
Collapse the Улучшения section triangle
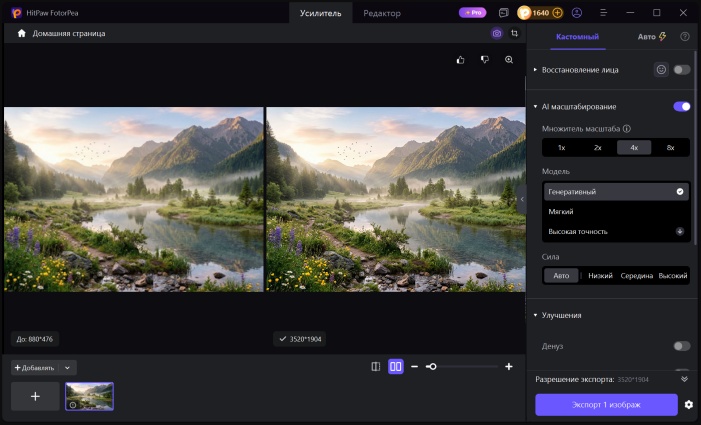[535, 316]
